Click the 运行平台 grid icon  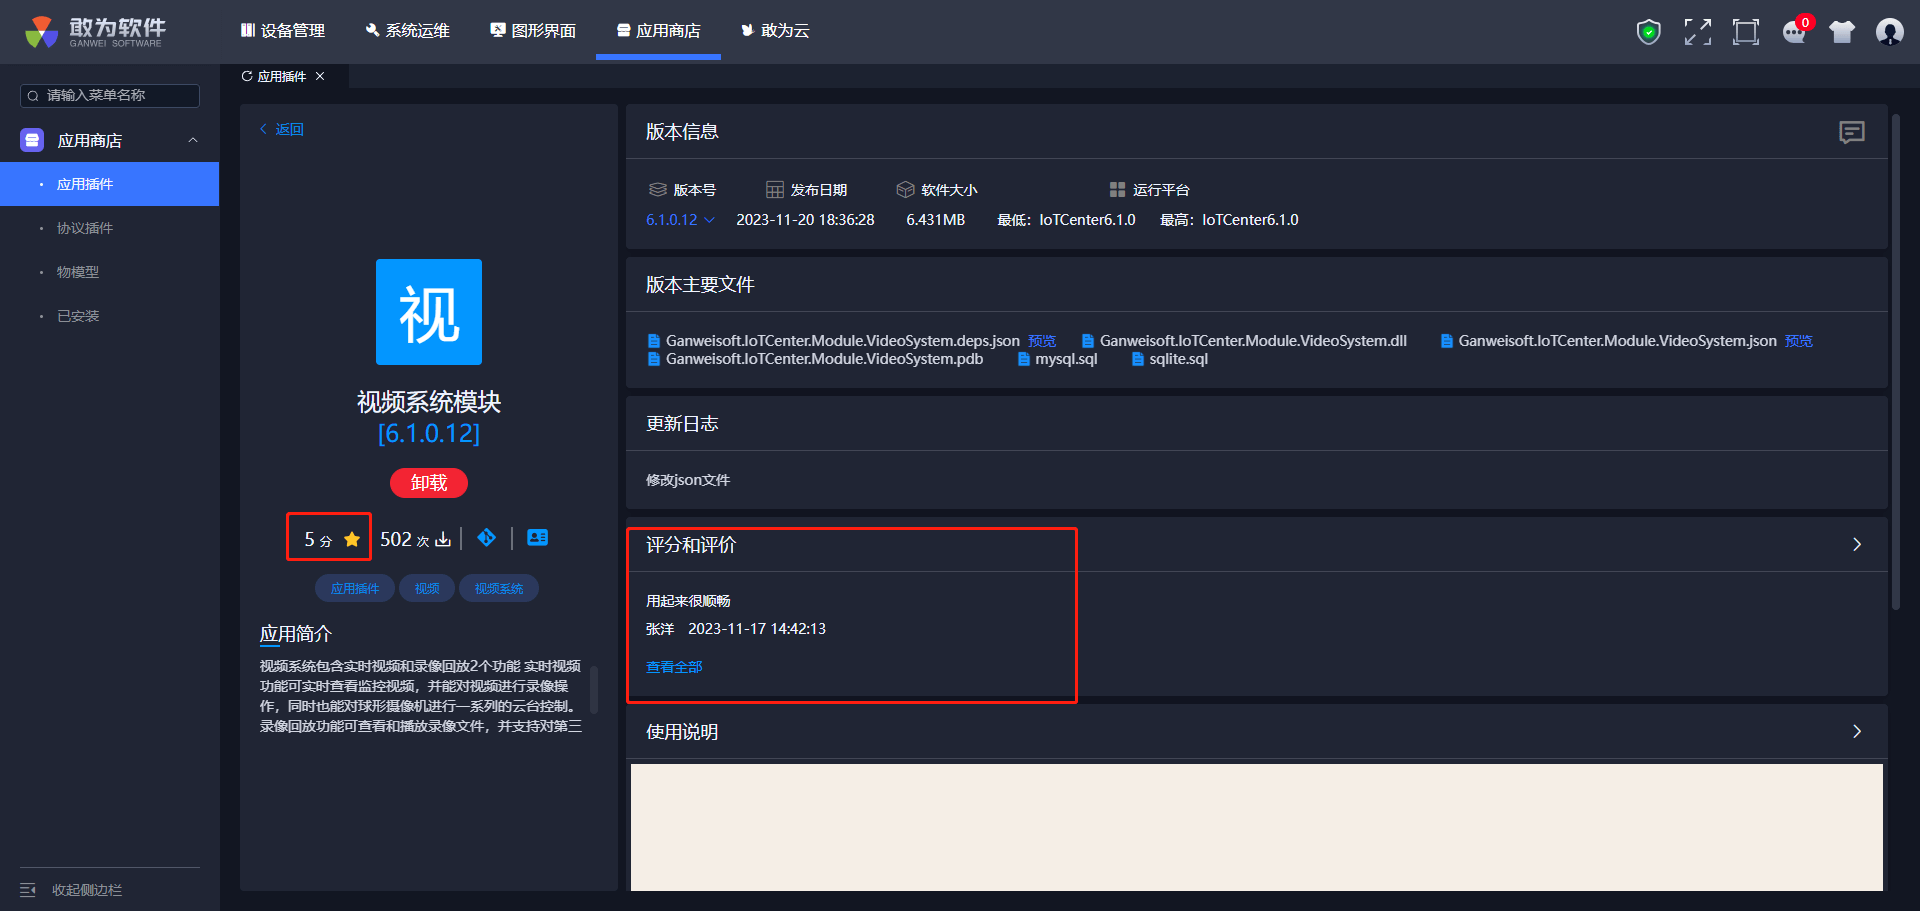coord(1118,190)
